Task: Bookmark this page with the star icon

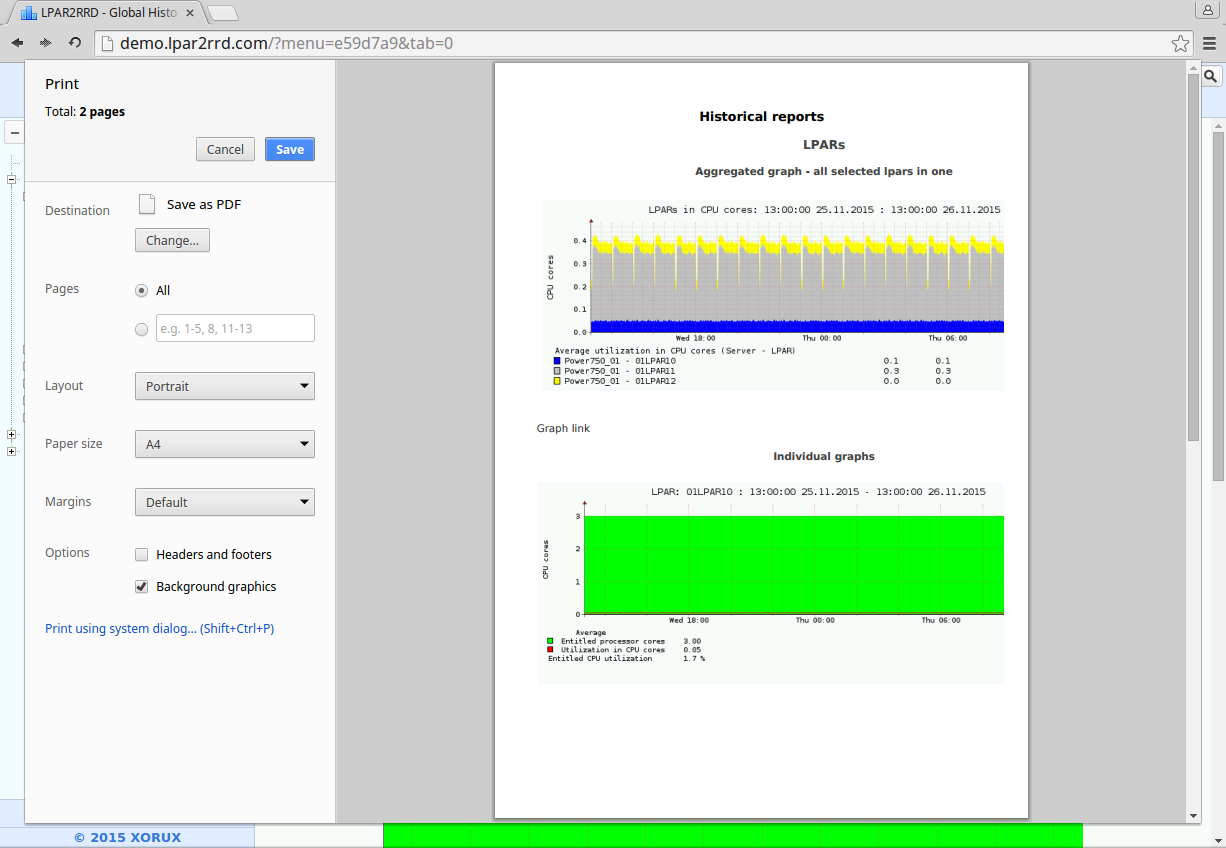Action: pyautogui.click(x=1180, y=44)
